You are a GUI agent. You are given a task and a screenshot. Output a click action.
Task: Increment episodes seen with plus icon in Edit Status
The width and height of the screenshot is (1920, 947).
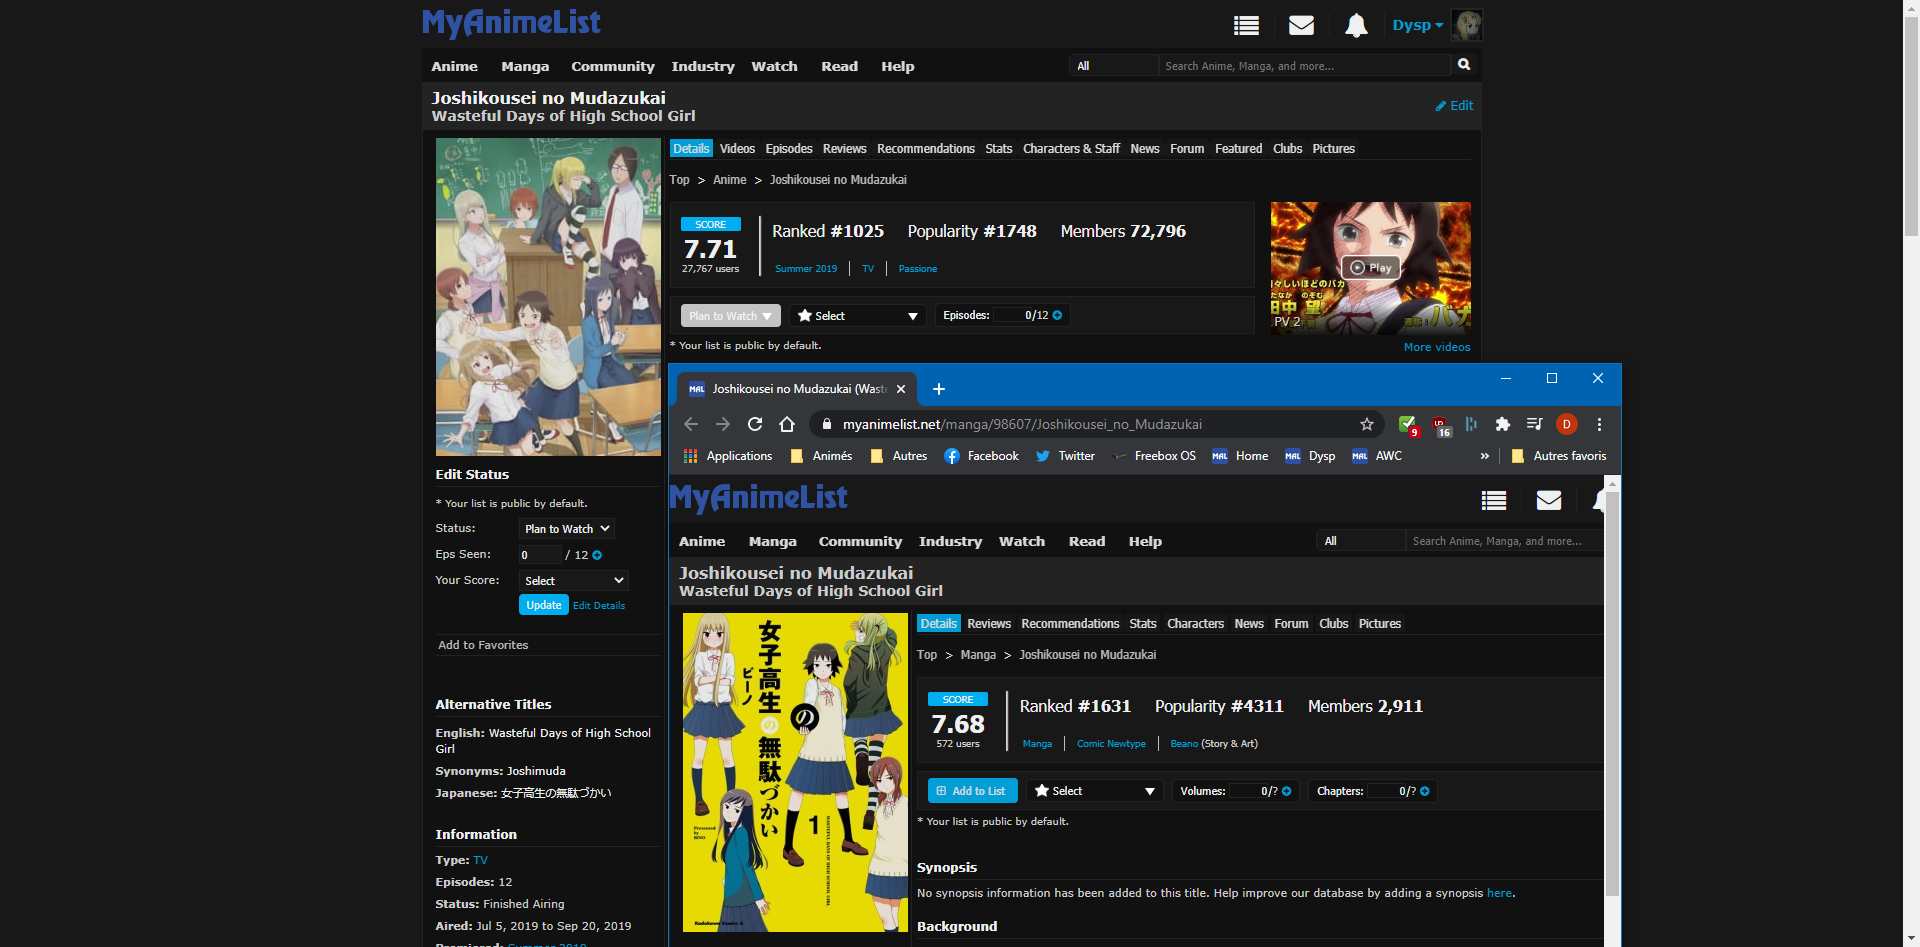(x=598, y=555)
